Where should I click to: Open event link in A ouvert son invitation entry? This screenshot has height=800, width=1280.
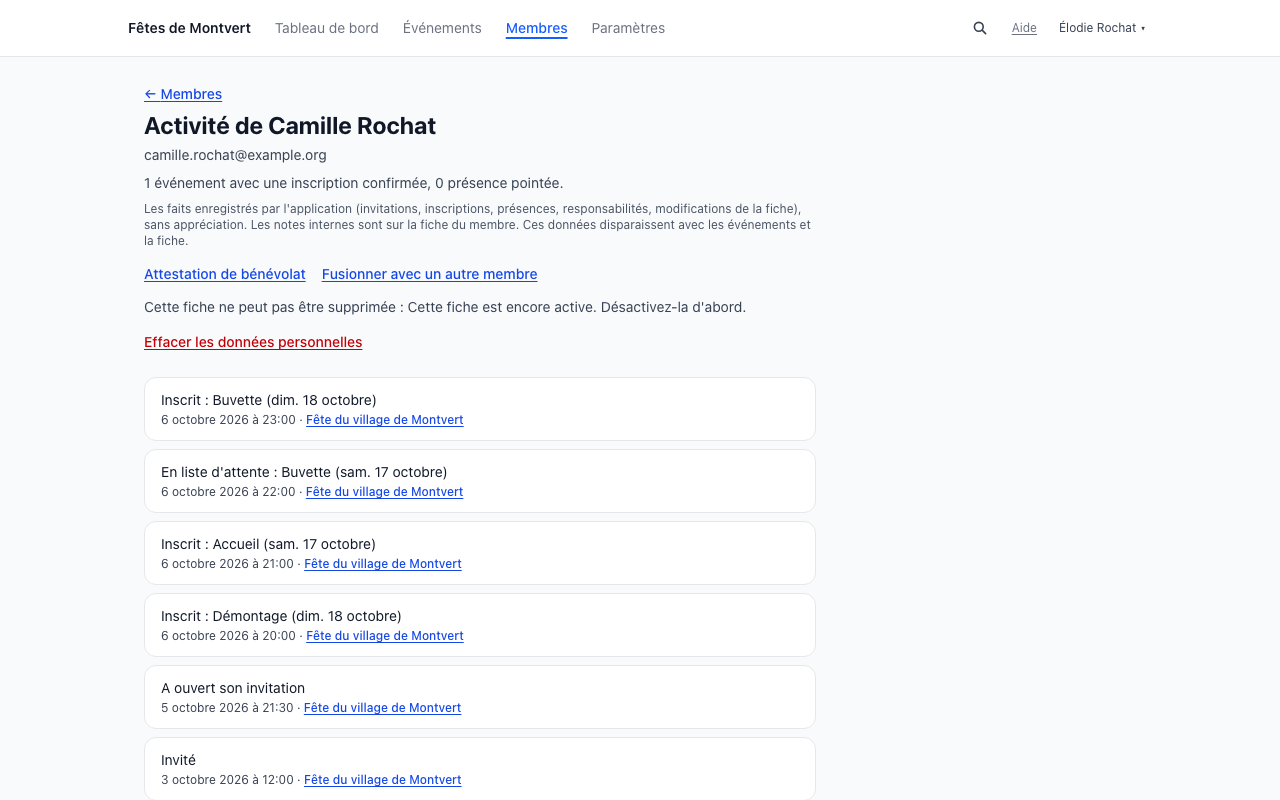click(383, 708)
